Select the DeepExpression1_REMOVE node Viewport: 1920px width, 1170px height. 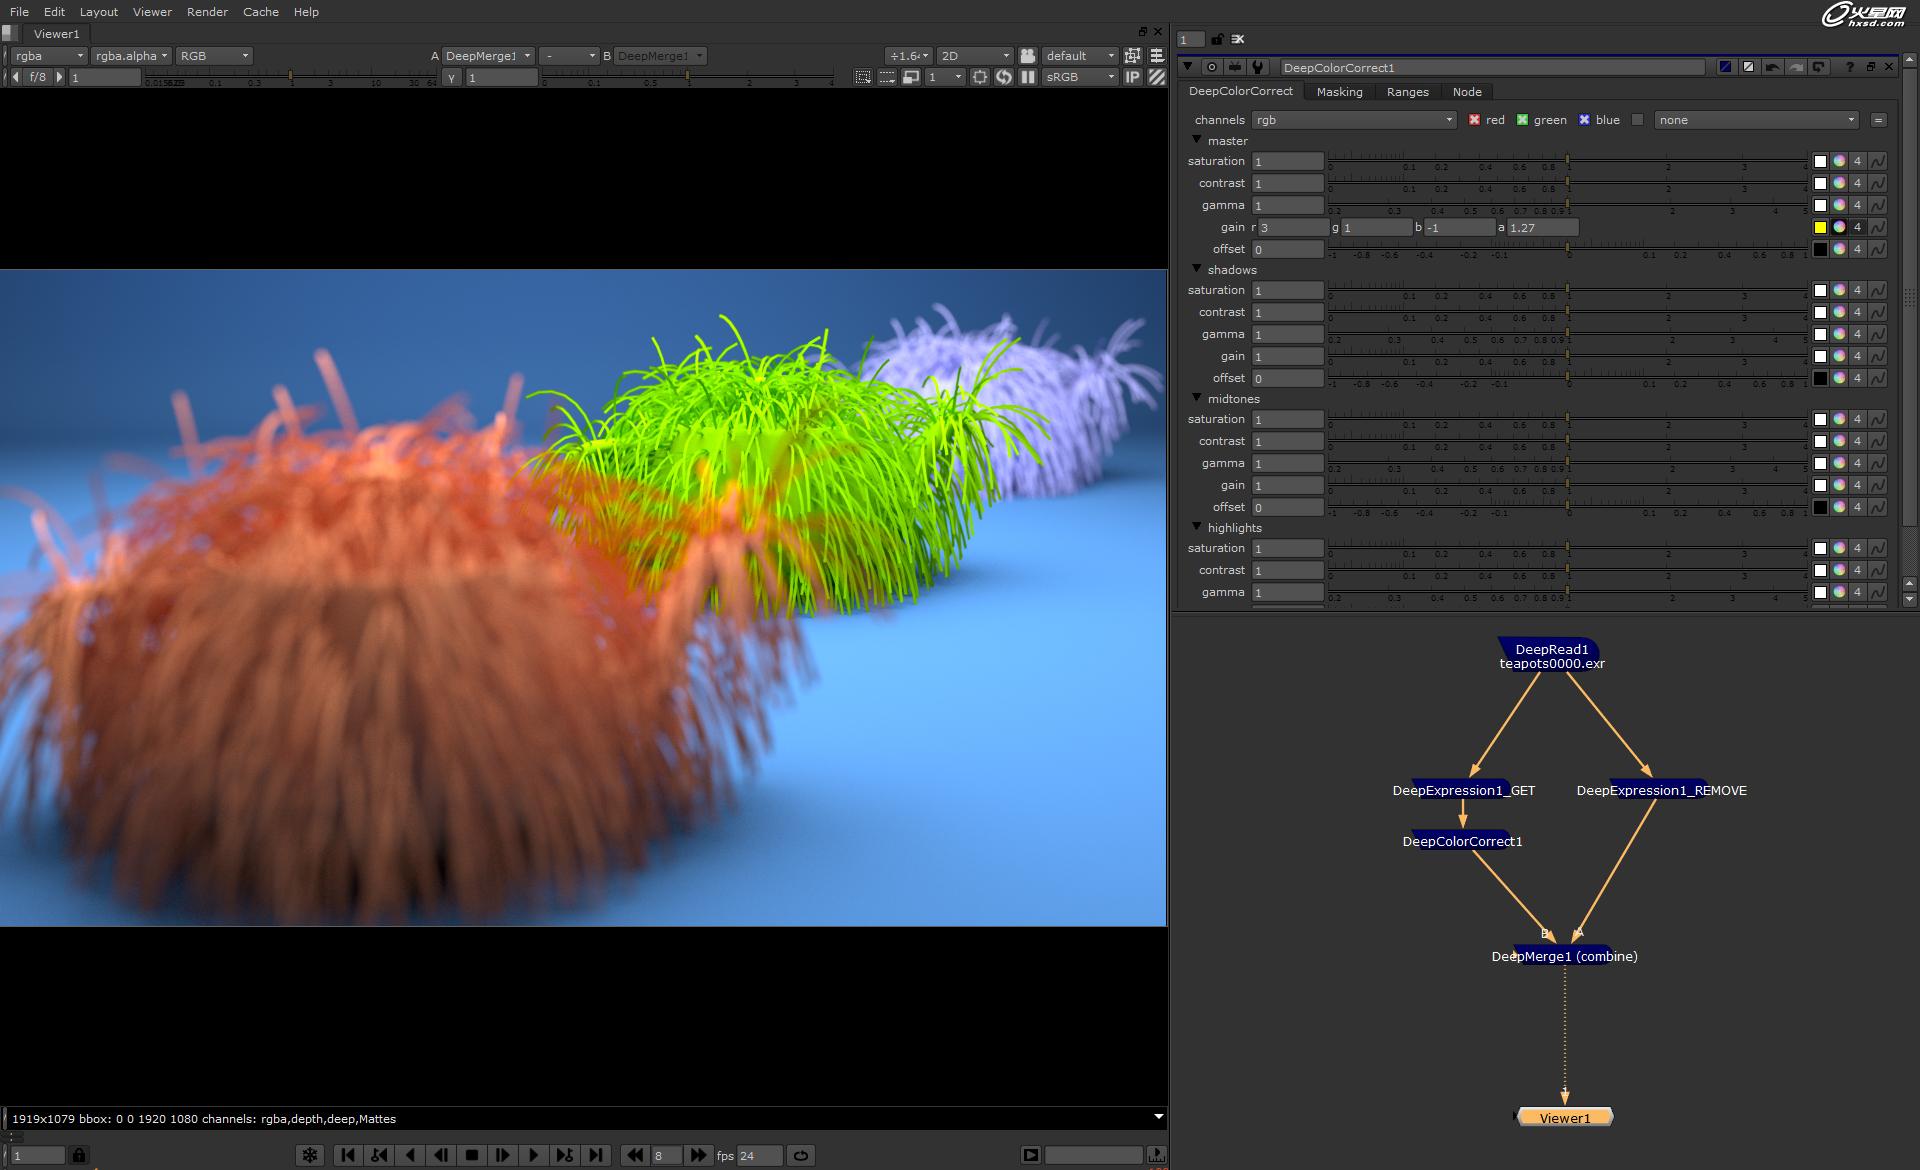point(1661,790)
